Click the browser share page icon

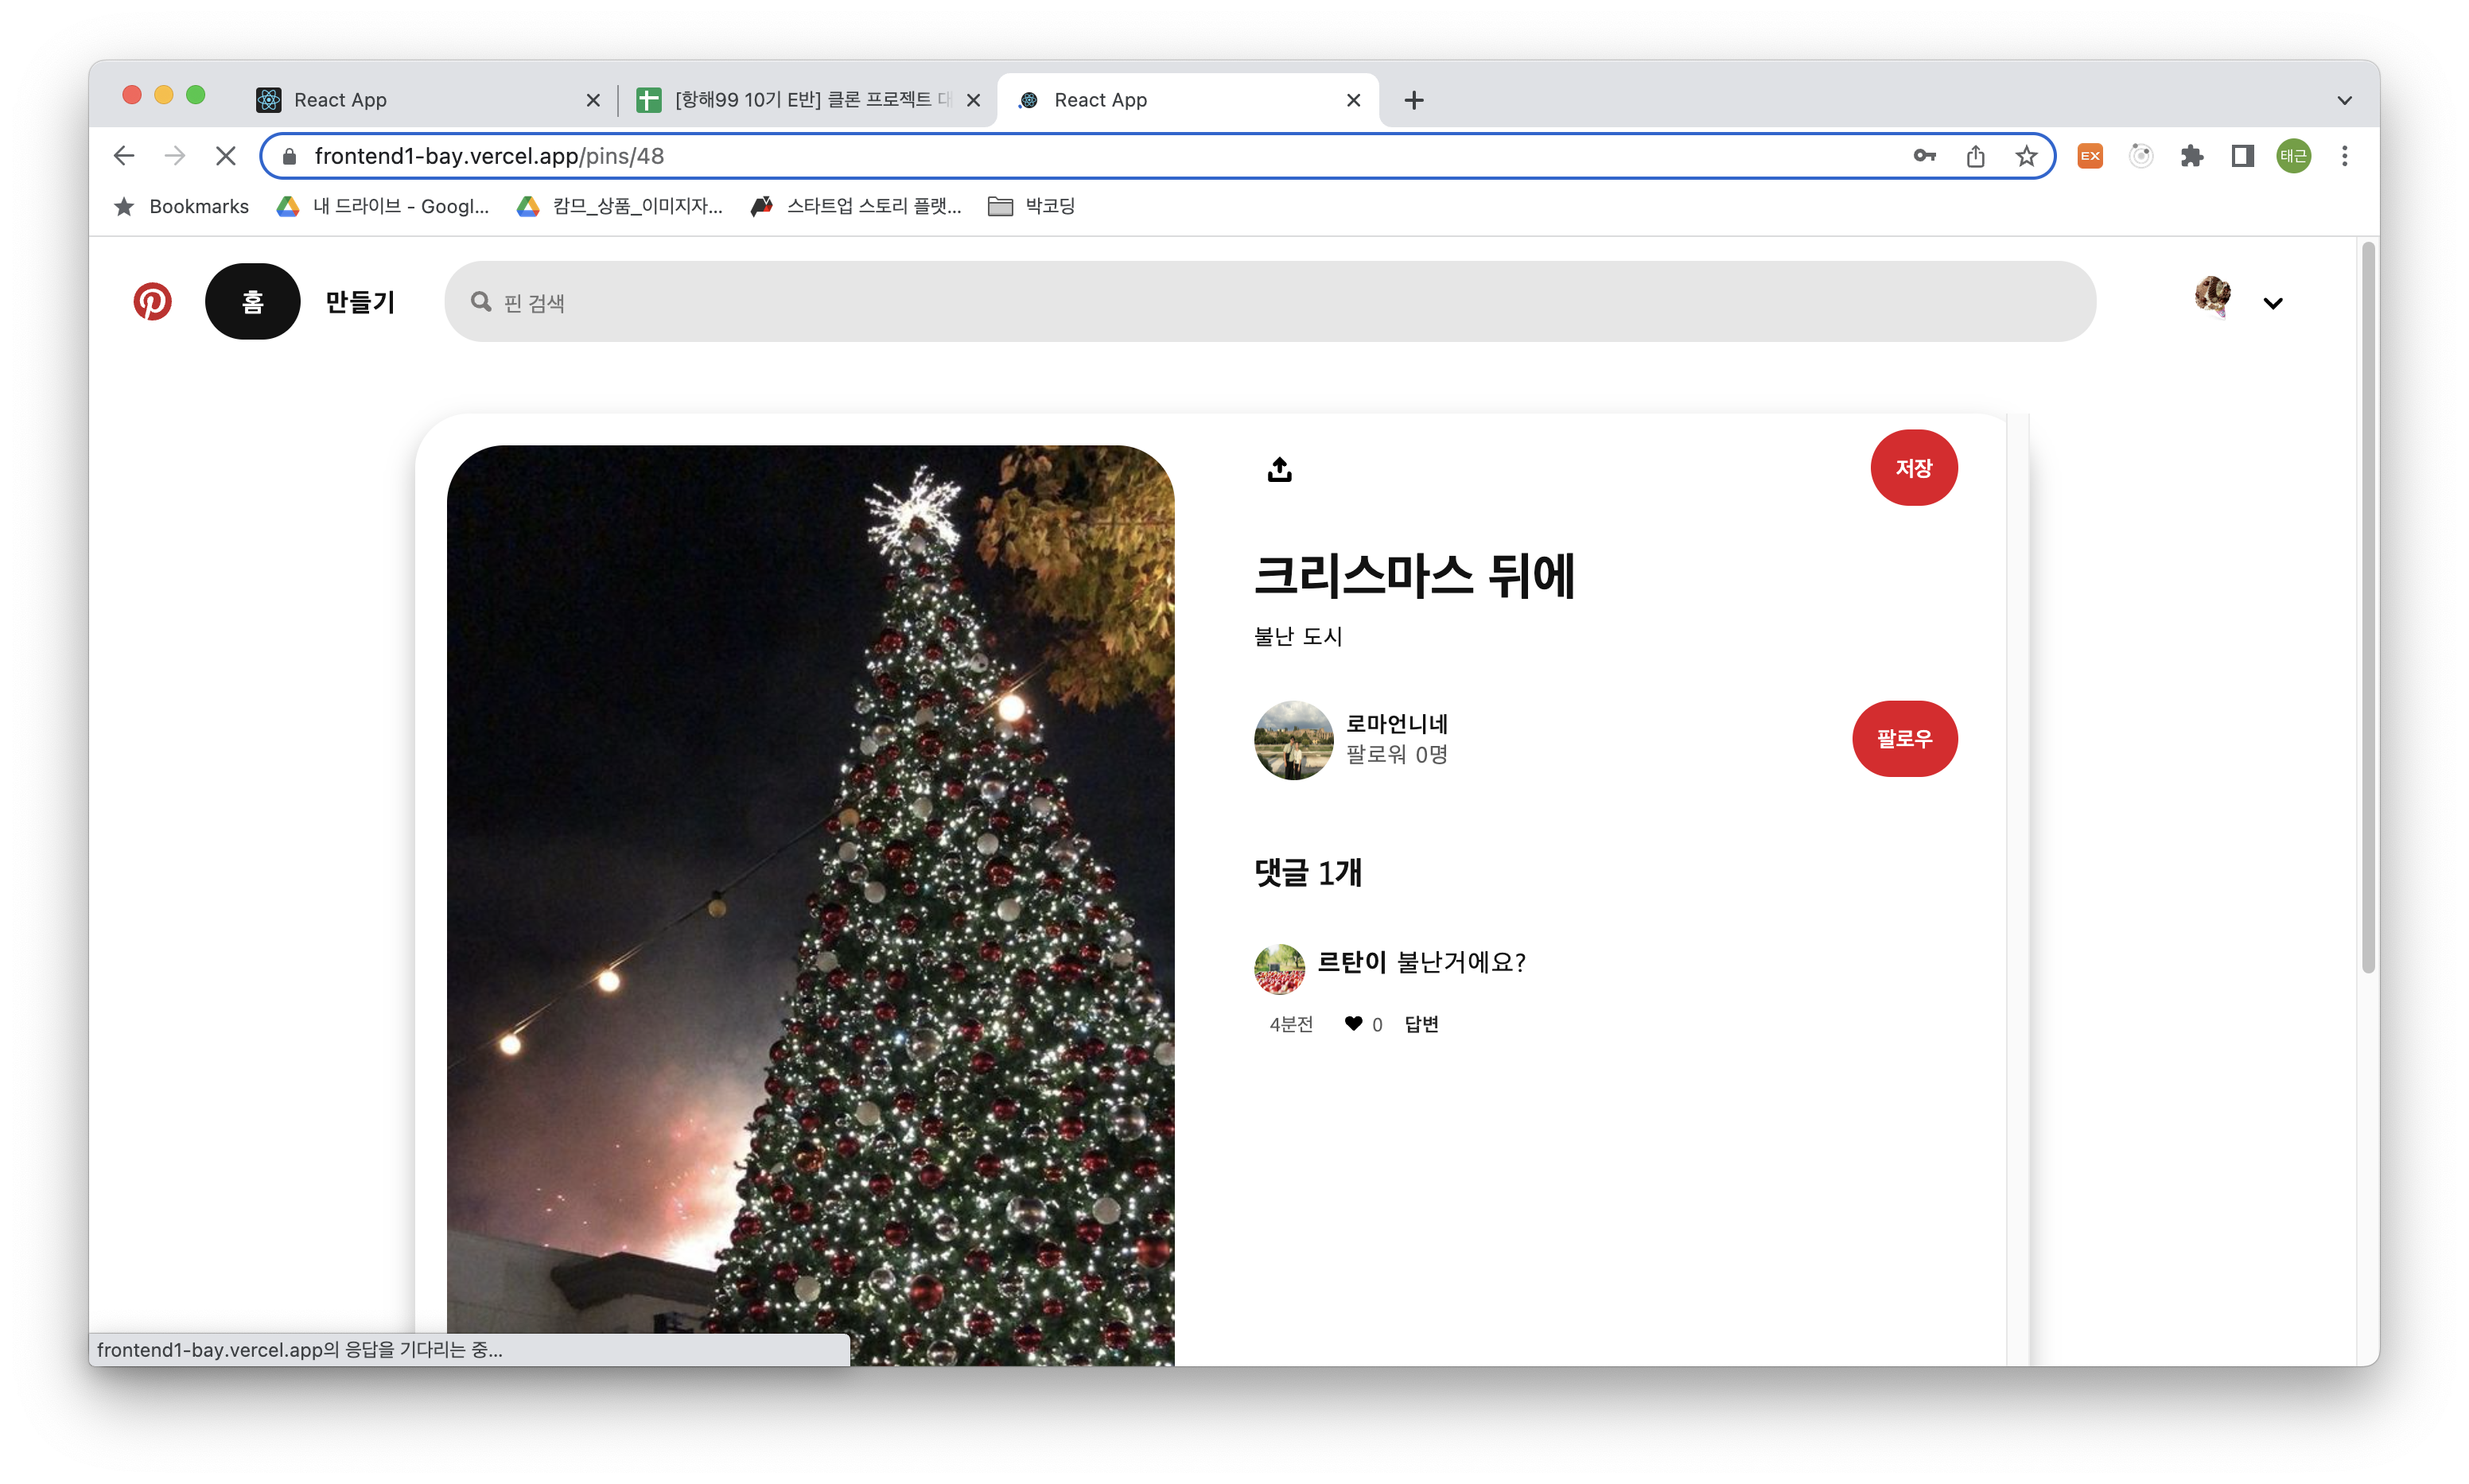coord(1975,156)
